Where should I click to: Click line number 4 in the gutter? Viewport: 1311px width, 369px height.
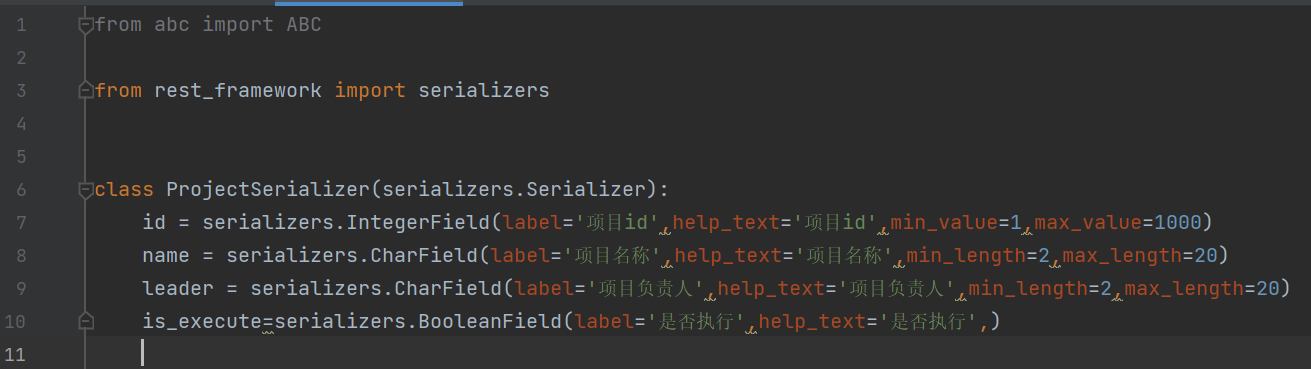(22, 123)
